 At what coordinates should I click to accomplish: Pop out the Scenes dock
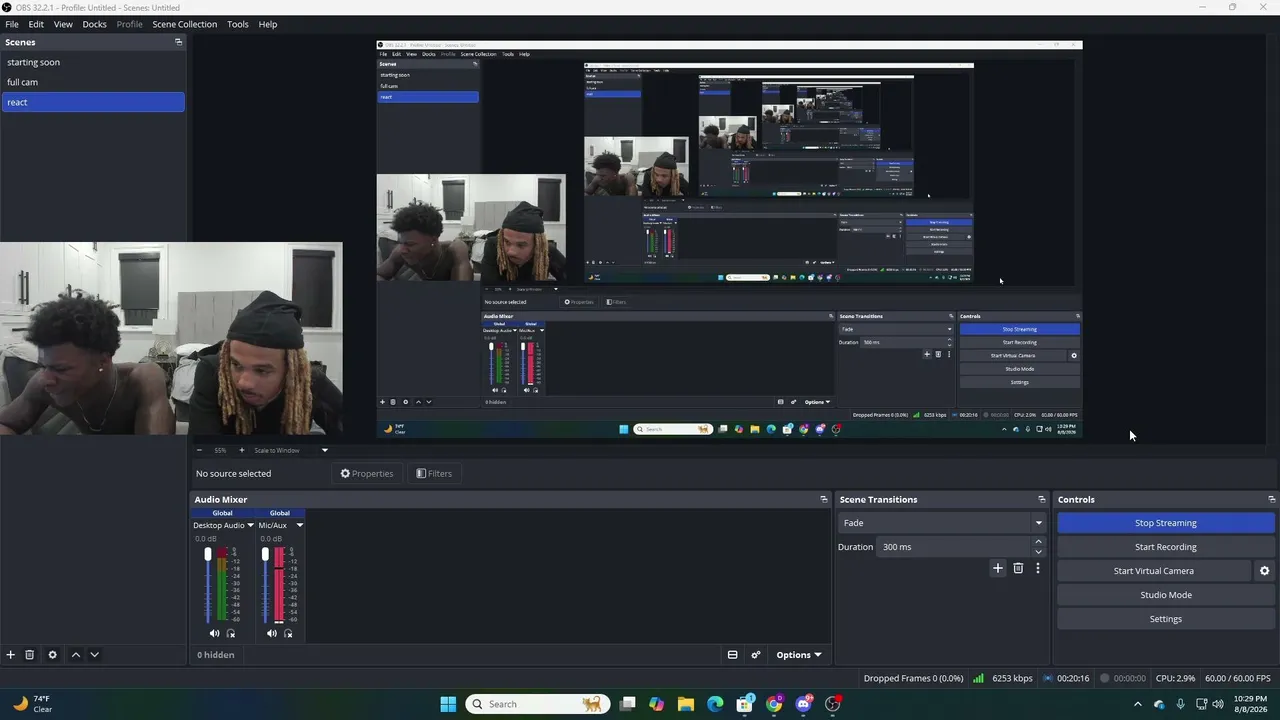178,42
